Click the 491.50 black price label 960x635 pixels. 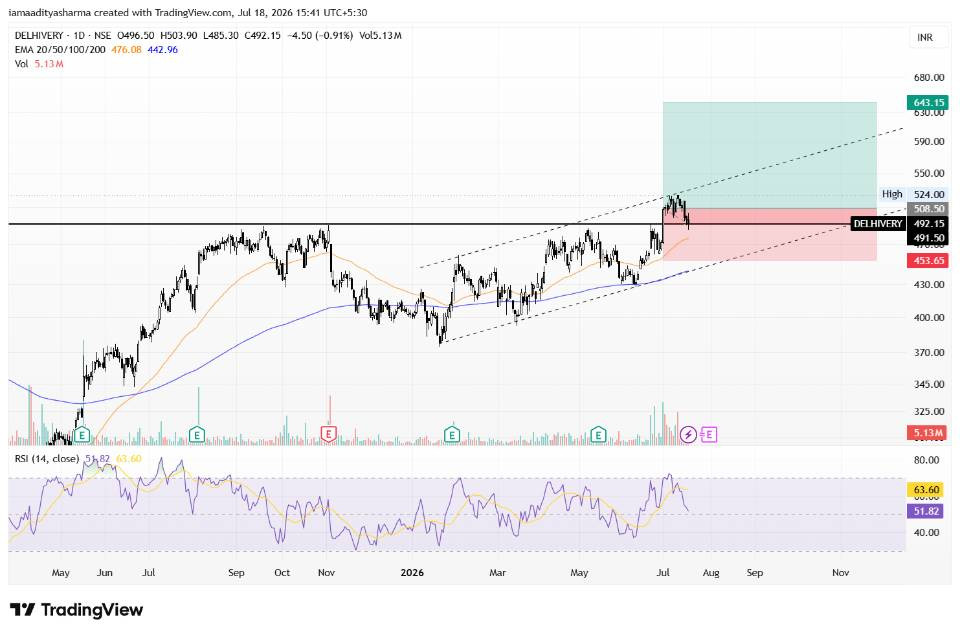[928, 238]
